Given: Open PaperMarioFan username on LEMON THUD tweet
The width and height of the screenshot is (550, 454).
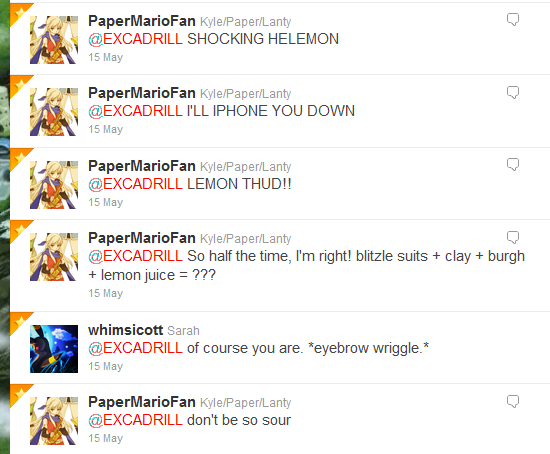Looking at the screenshot, I should (142, 166).
